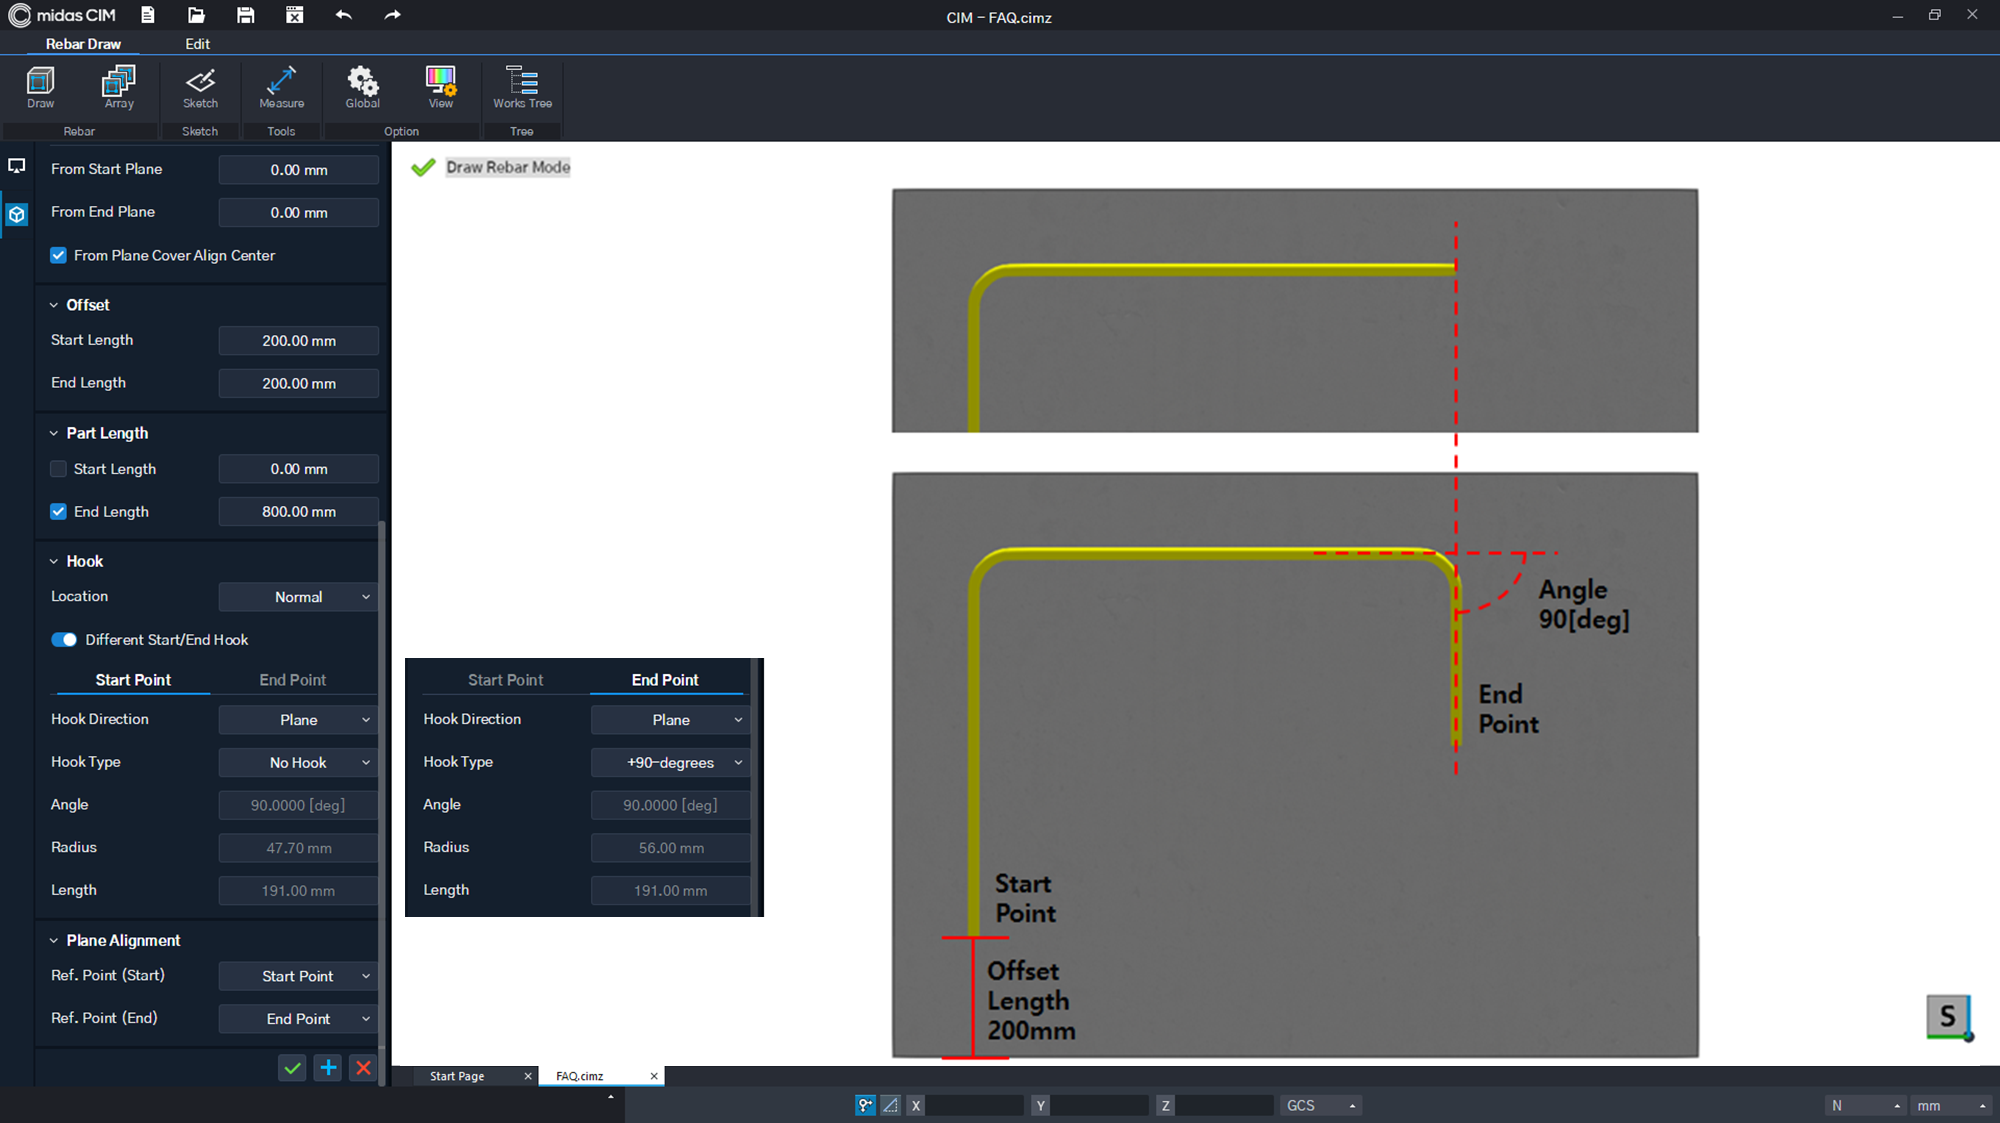Close the FAQ.cimz tab

(x=654, y=1076)
